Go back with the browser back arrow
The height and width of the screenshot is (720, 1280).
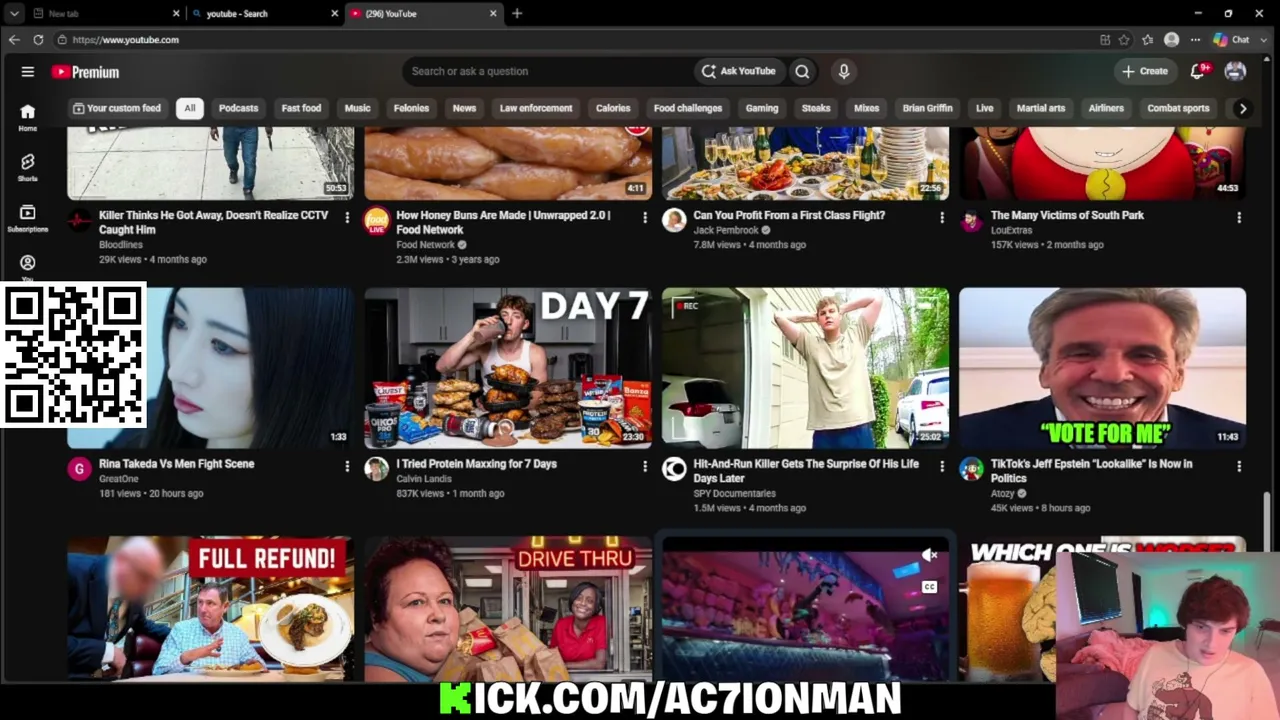(14, 40)
